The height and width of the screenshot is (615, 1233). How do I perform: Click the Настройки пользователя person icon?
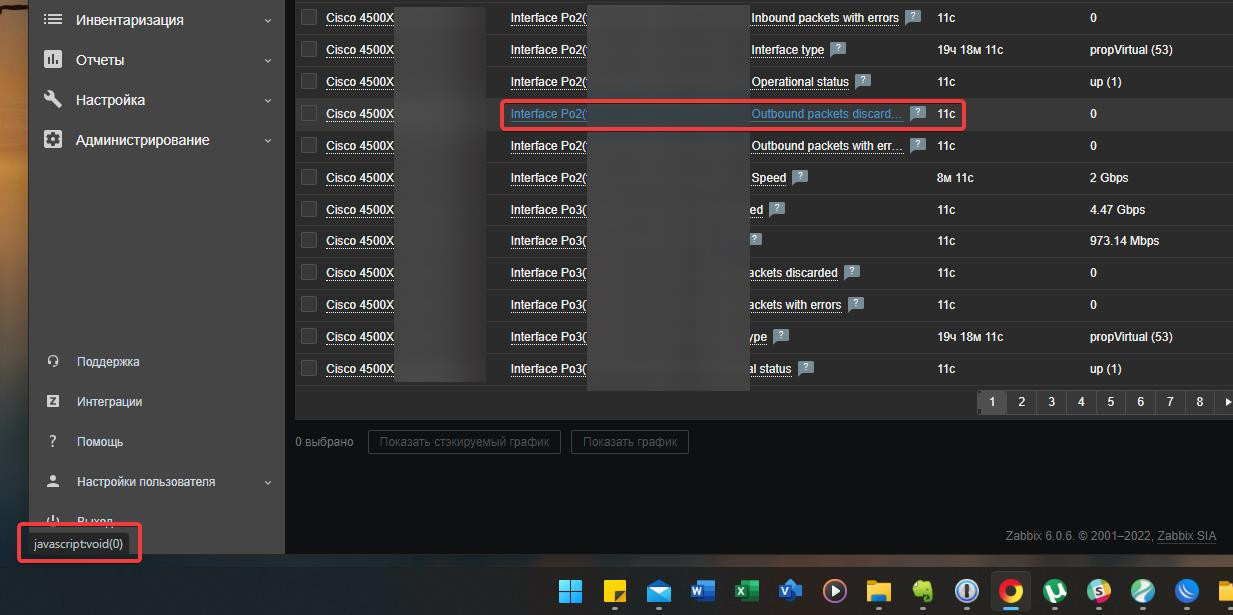[x=54, y=482]
